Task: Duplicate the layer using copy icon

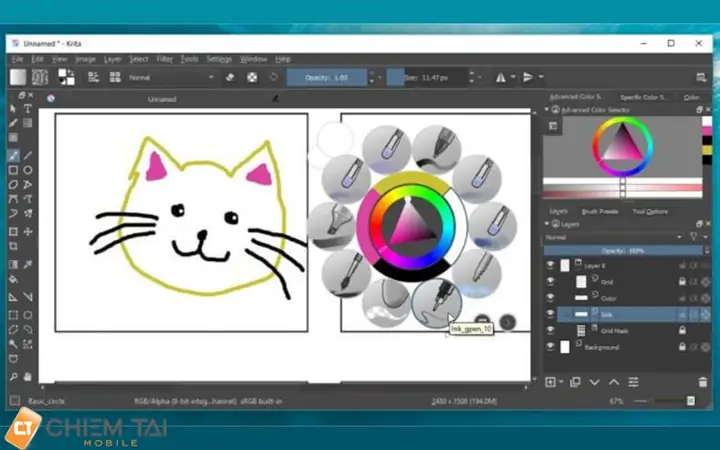Action: tap(575, 382)
